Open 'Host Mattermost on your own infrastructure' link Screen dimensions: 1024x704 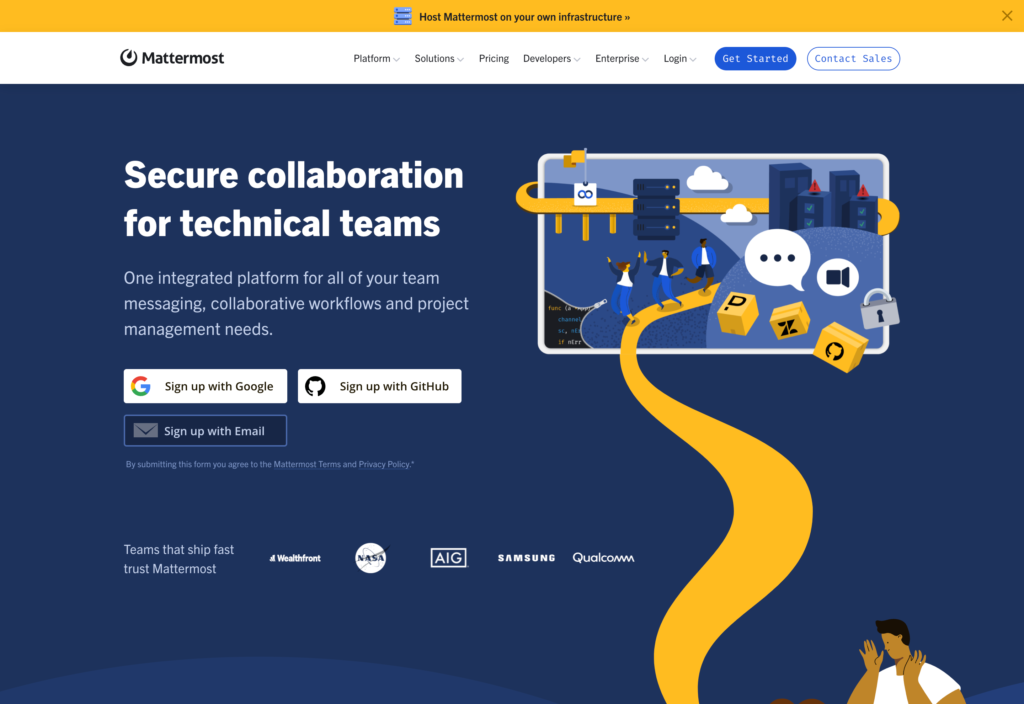tap(524, 17)
